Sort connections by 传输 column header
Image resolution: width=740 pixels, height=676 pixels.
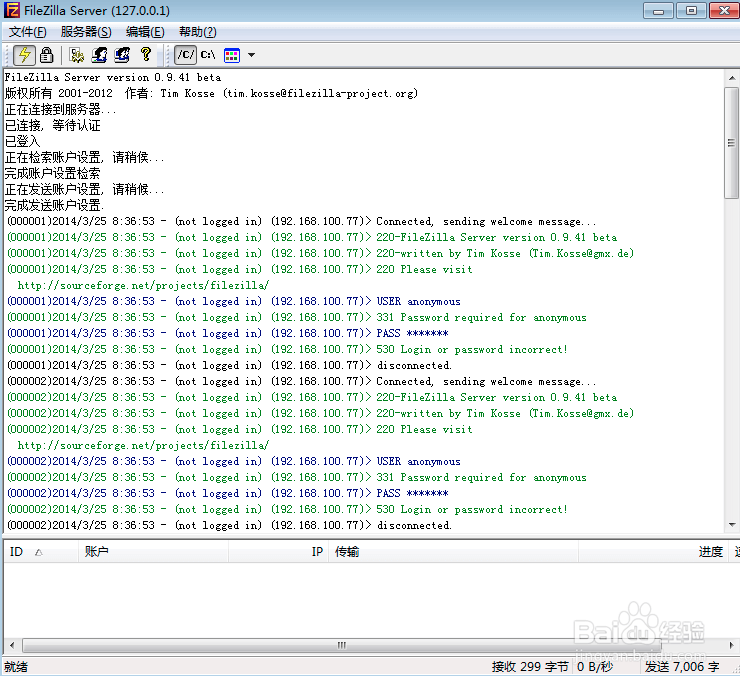(x=453, y=552)
